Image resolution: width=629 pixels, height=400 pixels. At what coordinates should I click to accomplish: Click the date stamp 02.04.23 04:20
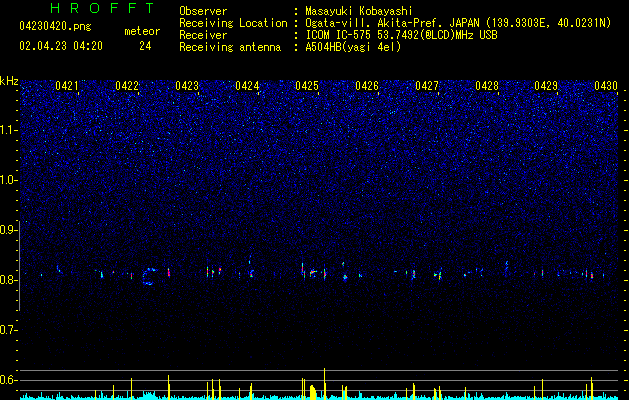pos(61,46)
